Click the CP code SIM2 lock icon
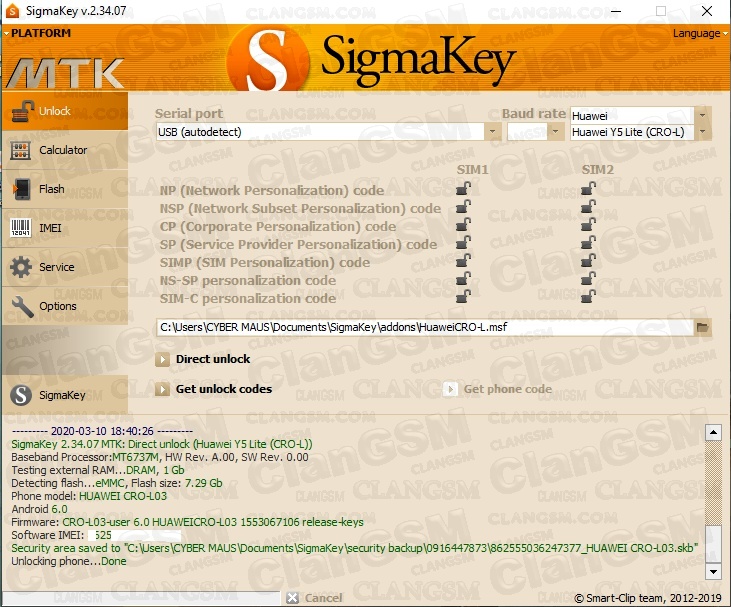 pyautogui.click(x=588, y=224)
